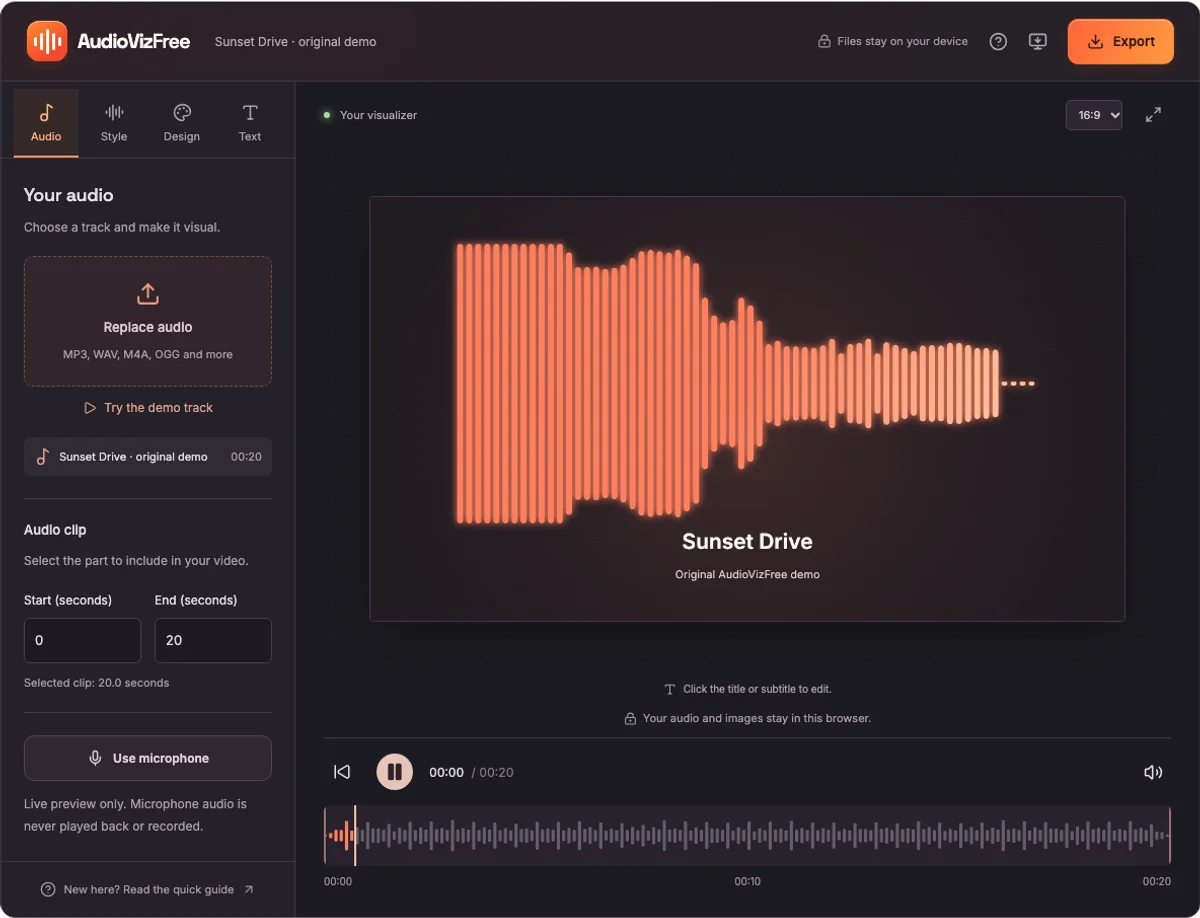1200x918 pixels.
Task: Click the Selected clip: 20.0 seconds text
Action: point(96,683)
